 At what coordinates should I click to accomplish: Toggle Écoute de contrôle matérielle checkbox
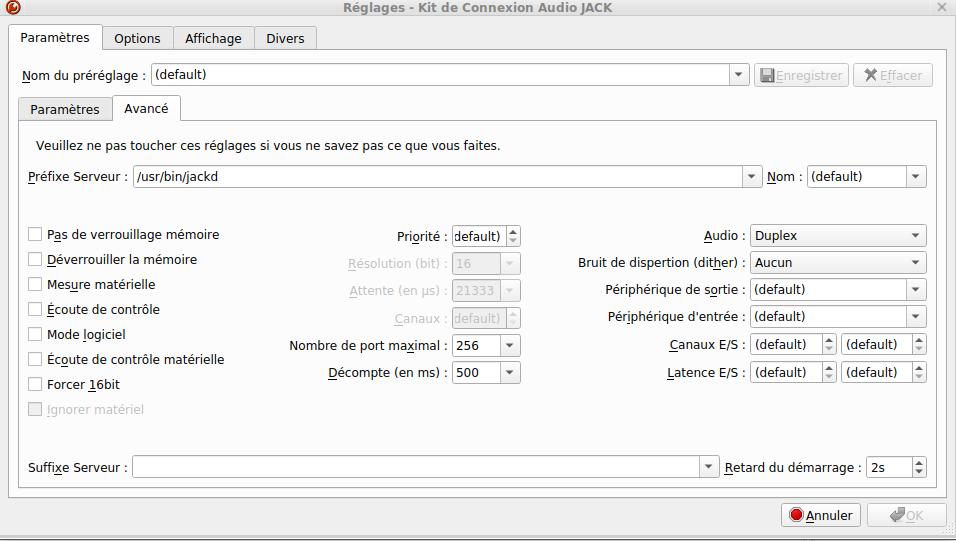pos(35,360)
